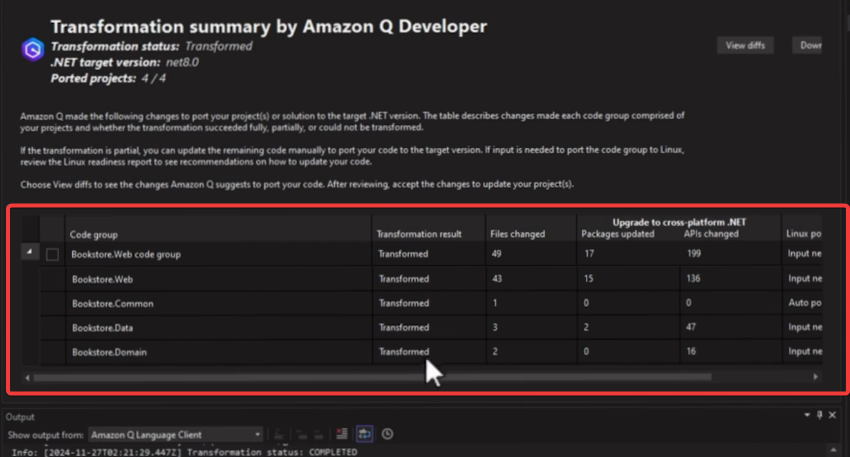Close the Output panel

click(833, 415)
